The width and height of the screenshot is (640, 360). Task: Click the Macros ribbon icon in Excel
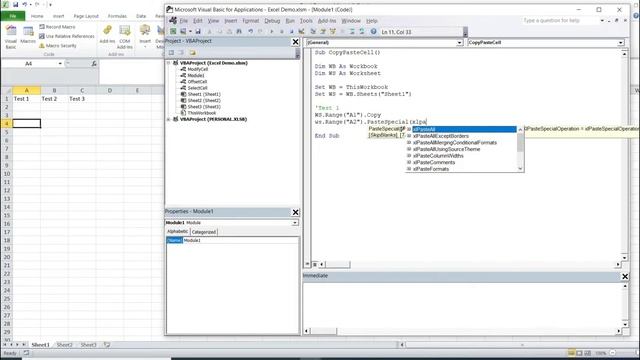click(28, 35)
